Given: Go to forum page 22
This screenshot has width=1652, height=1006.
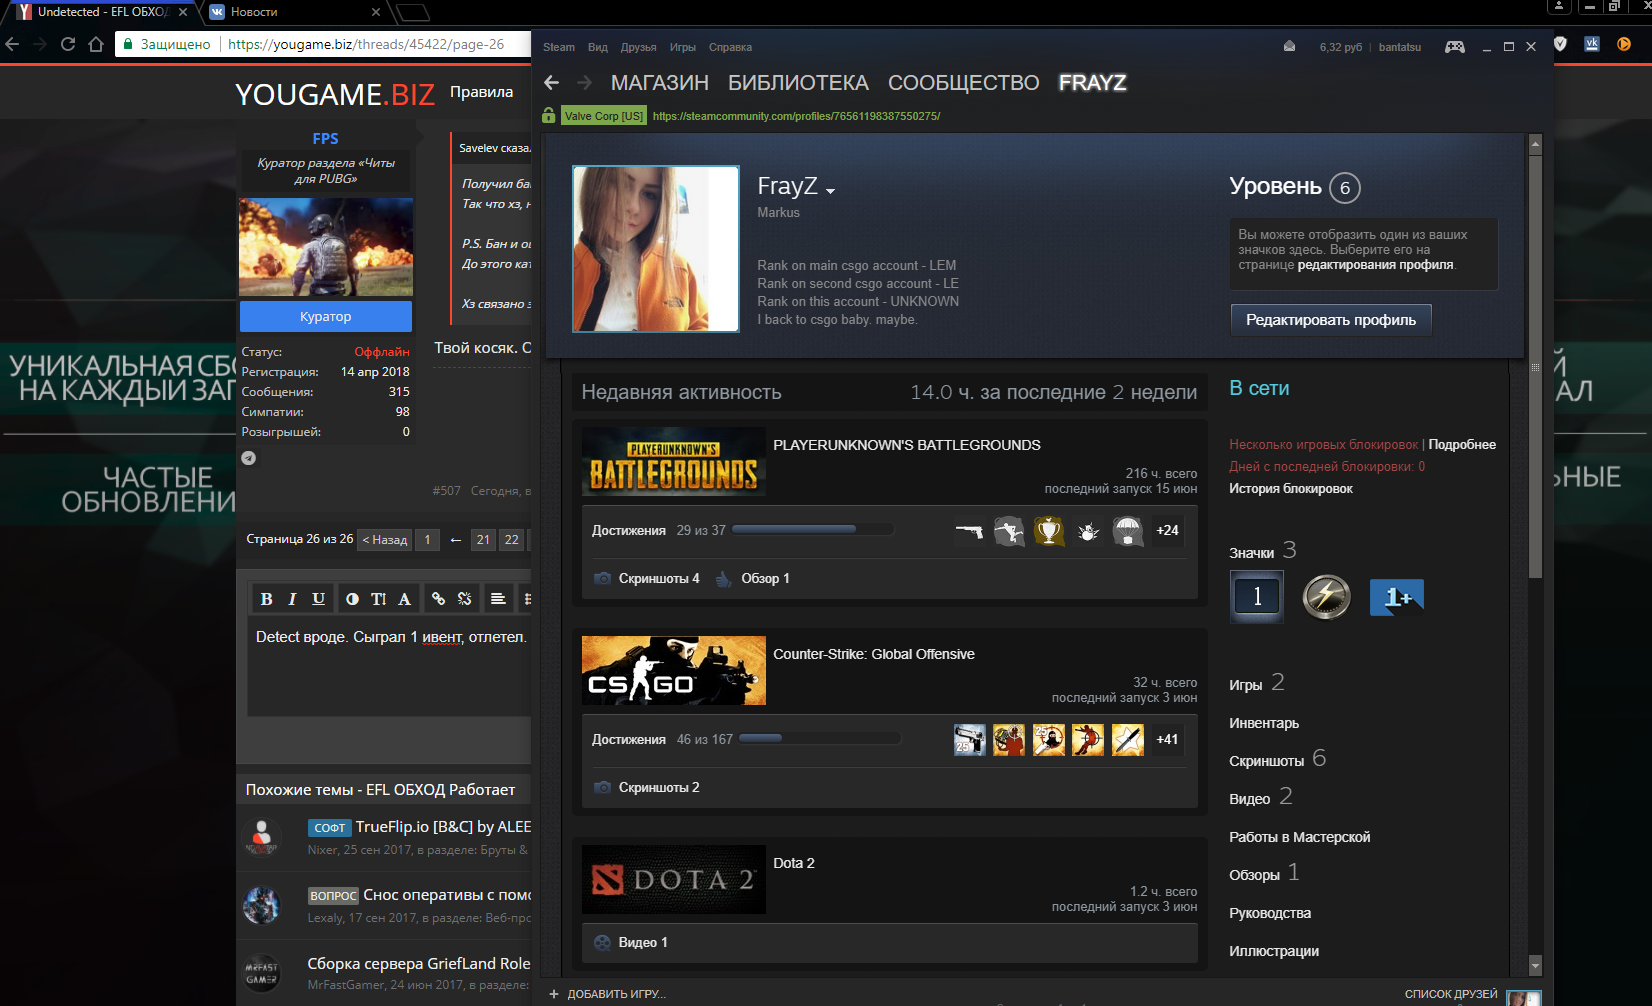Looking at the screenshot, I should pyautogui.click(x=511, y=540).
